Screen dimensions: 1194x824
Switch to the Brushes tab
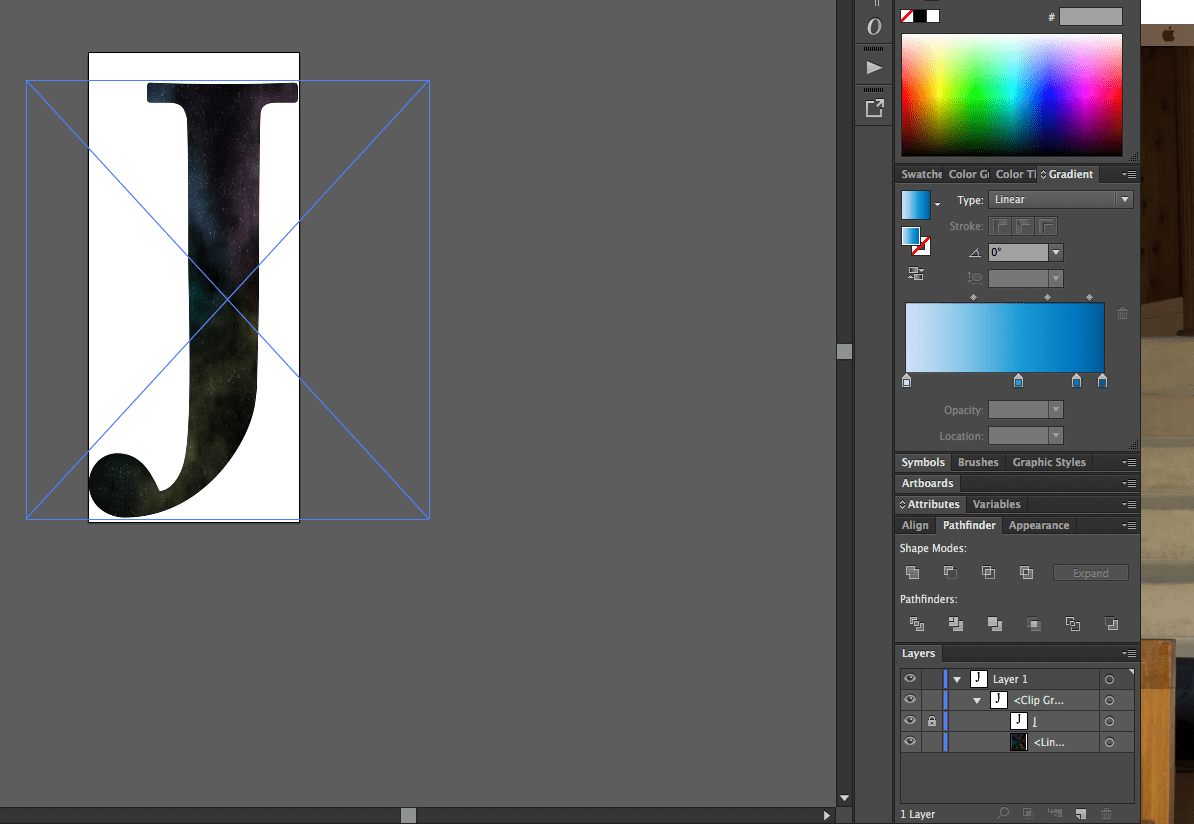point(977,461)
